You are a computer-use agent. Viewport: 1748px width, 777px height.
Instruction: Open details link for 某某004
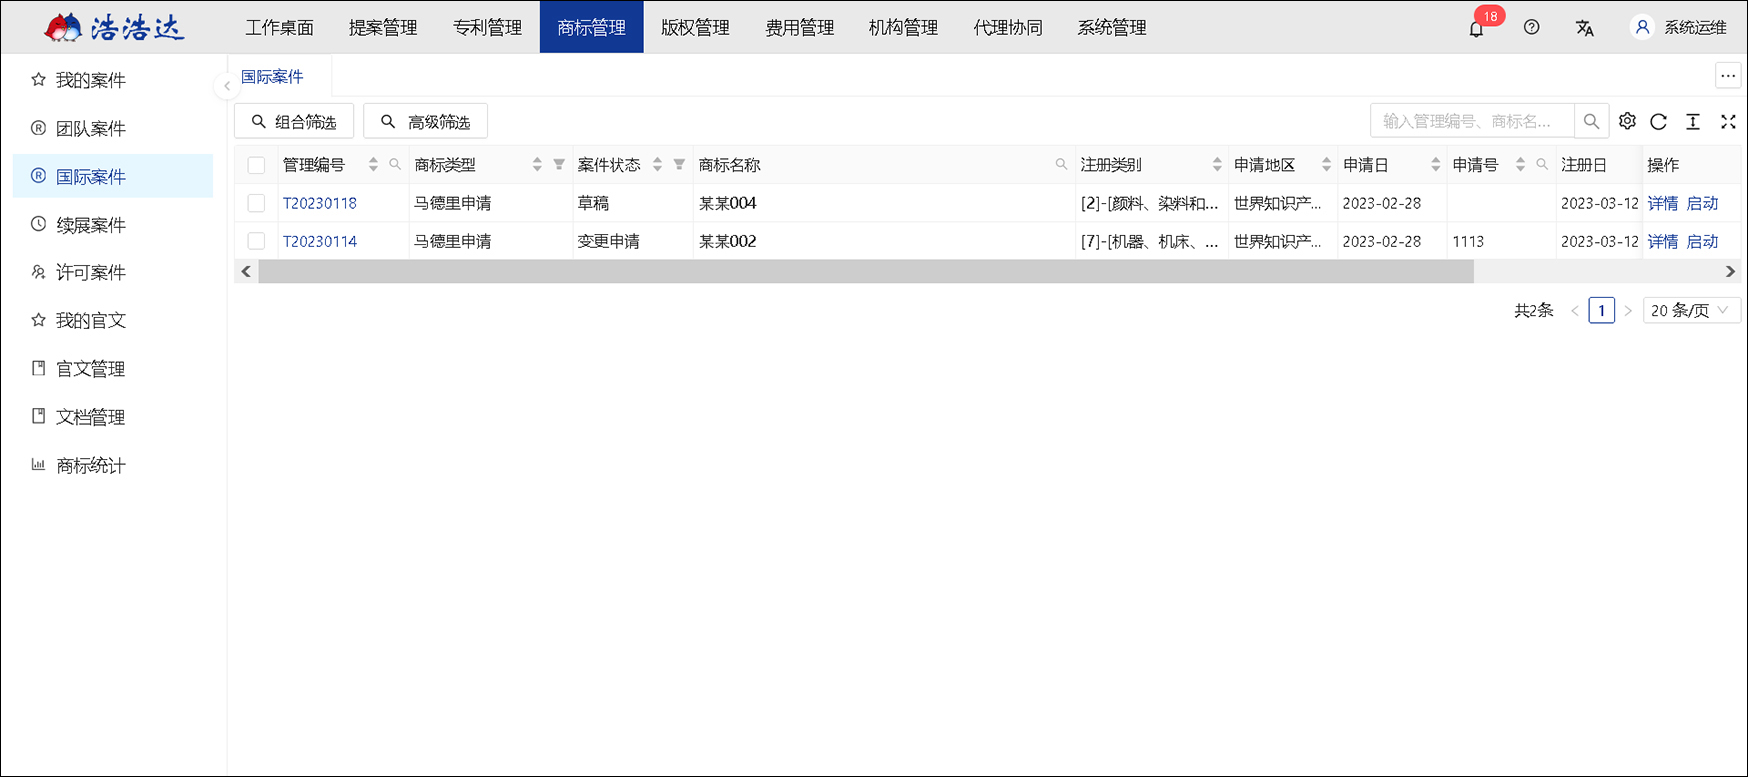pyautogui.click(x=1662, y=203)
